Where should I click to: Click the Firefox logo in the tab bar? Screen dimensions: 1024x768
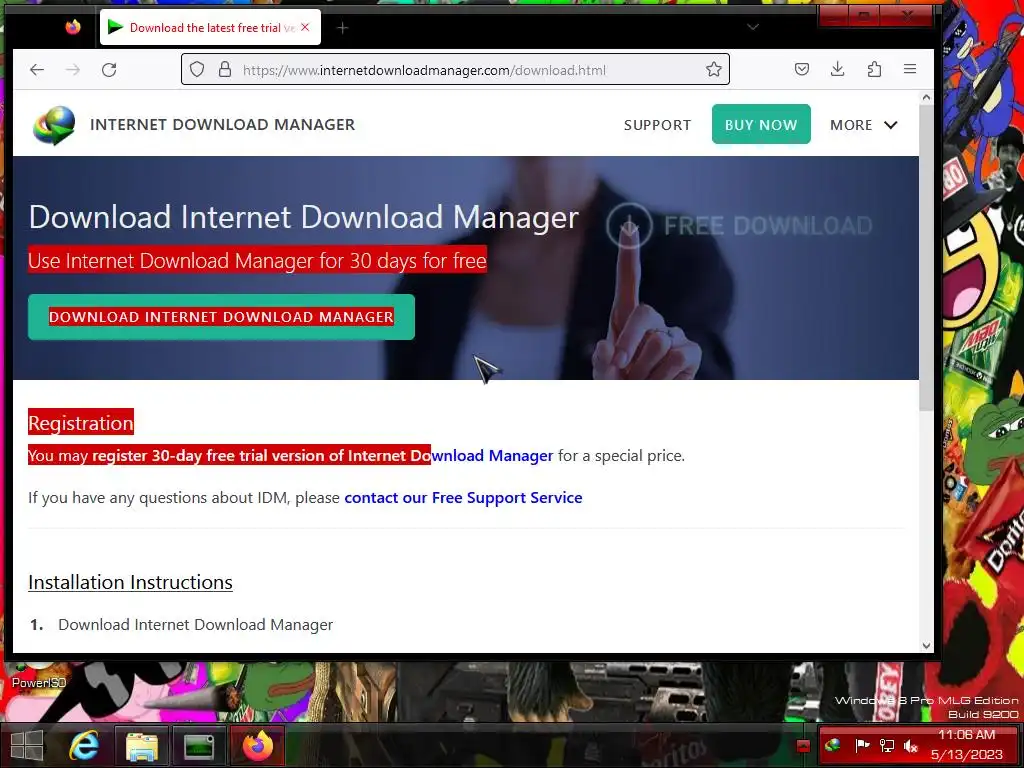point(73,27)
